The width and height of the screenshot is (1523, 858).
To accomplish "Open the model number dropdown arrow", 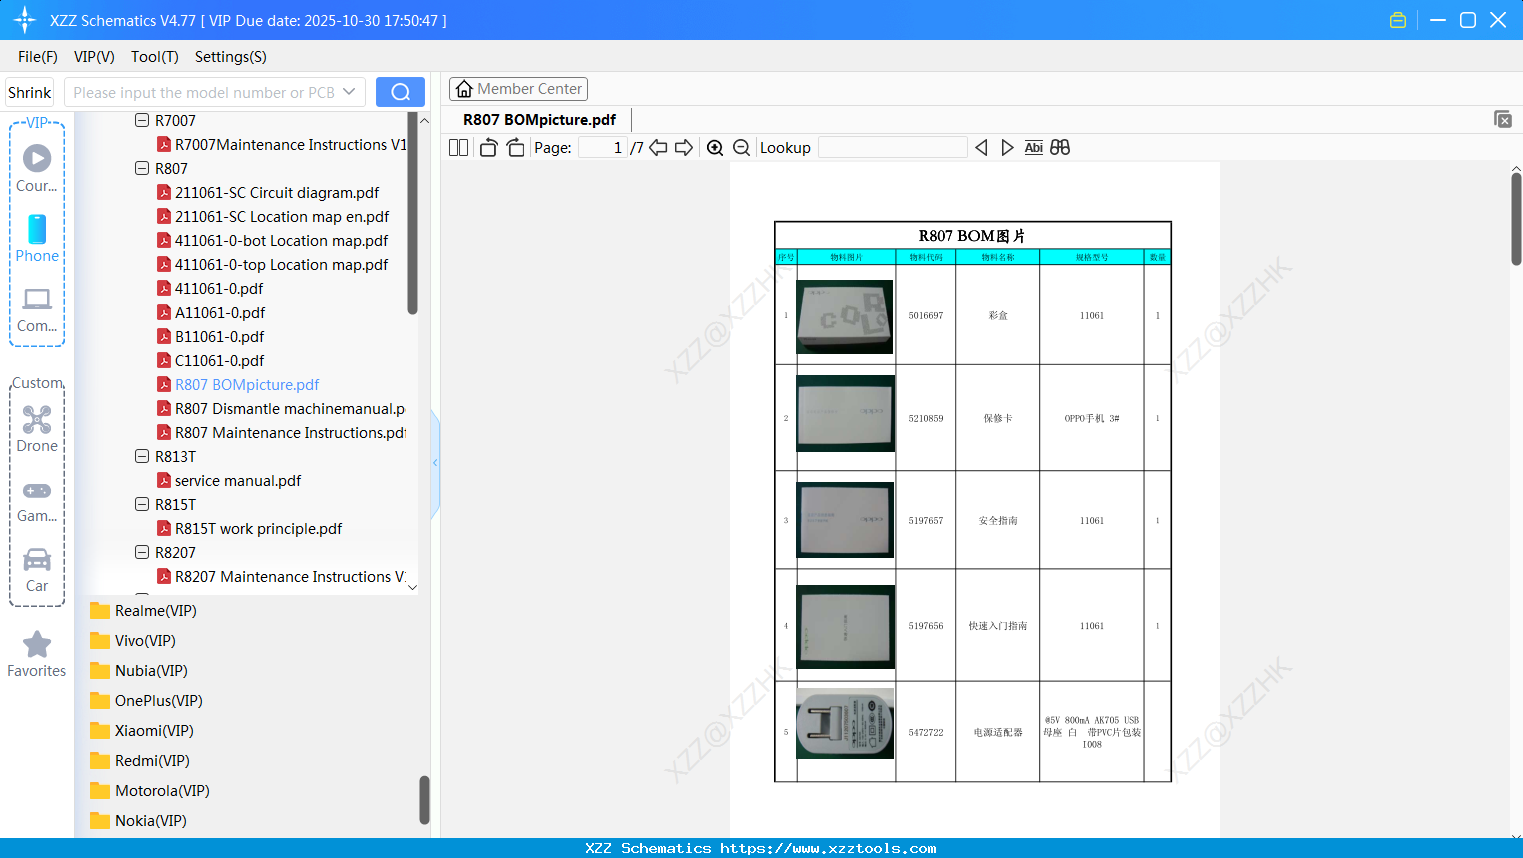I will (349, 92).
